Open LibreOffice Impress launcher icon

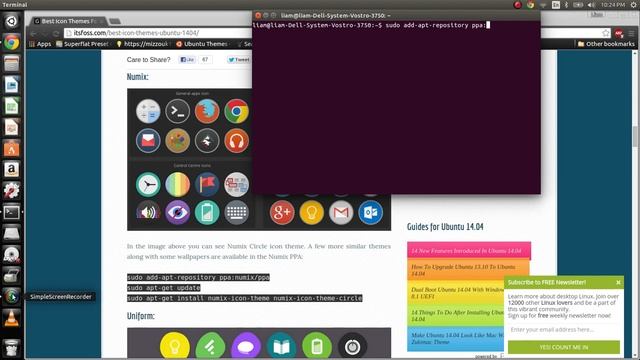pyautogui.click(x=11, y=127)
